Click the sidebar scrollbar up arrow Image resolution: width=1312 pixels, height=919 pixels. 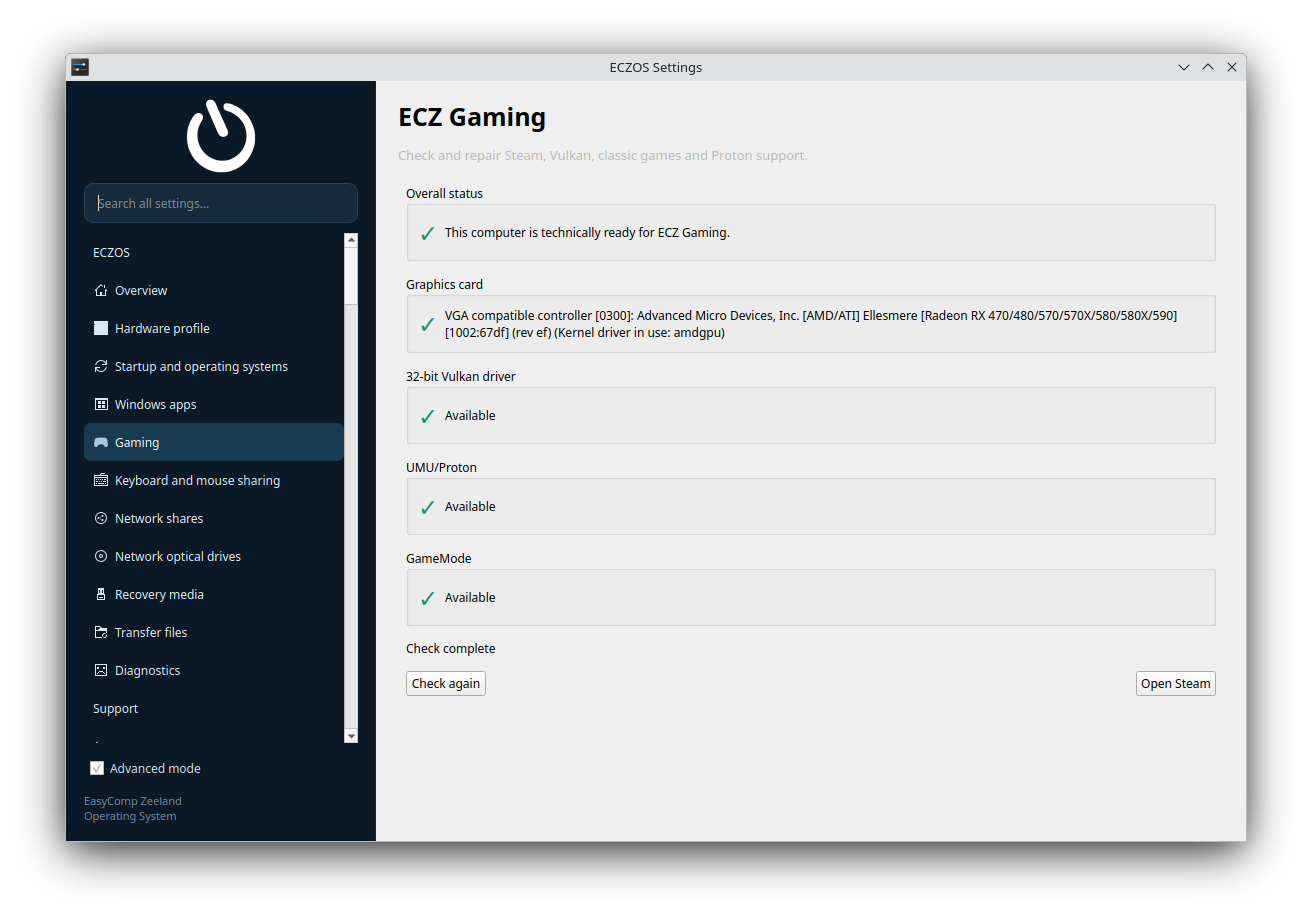[x=351, y=240]
